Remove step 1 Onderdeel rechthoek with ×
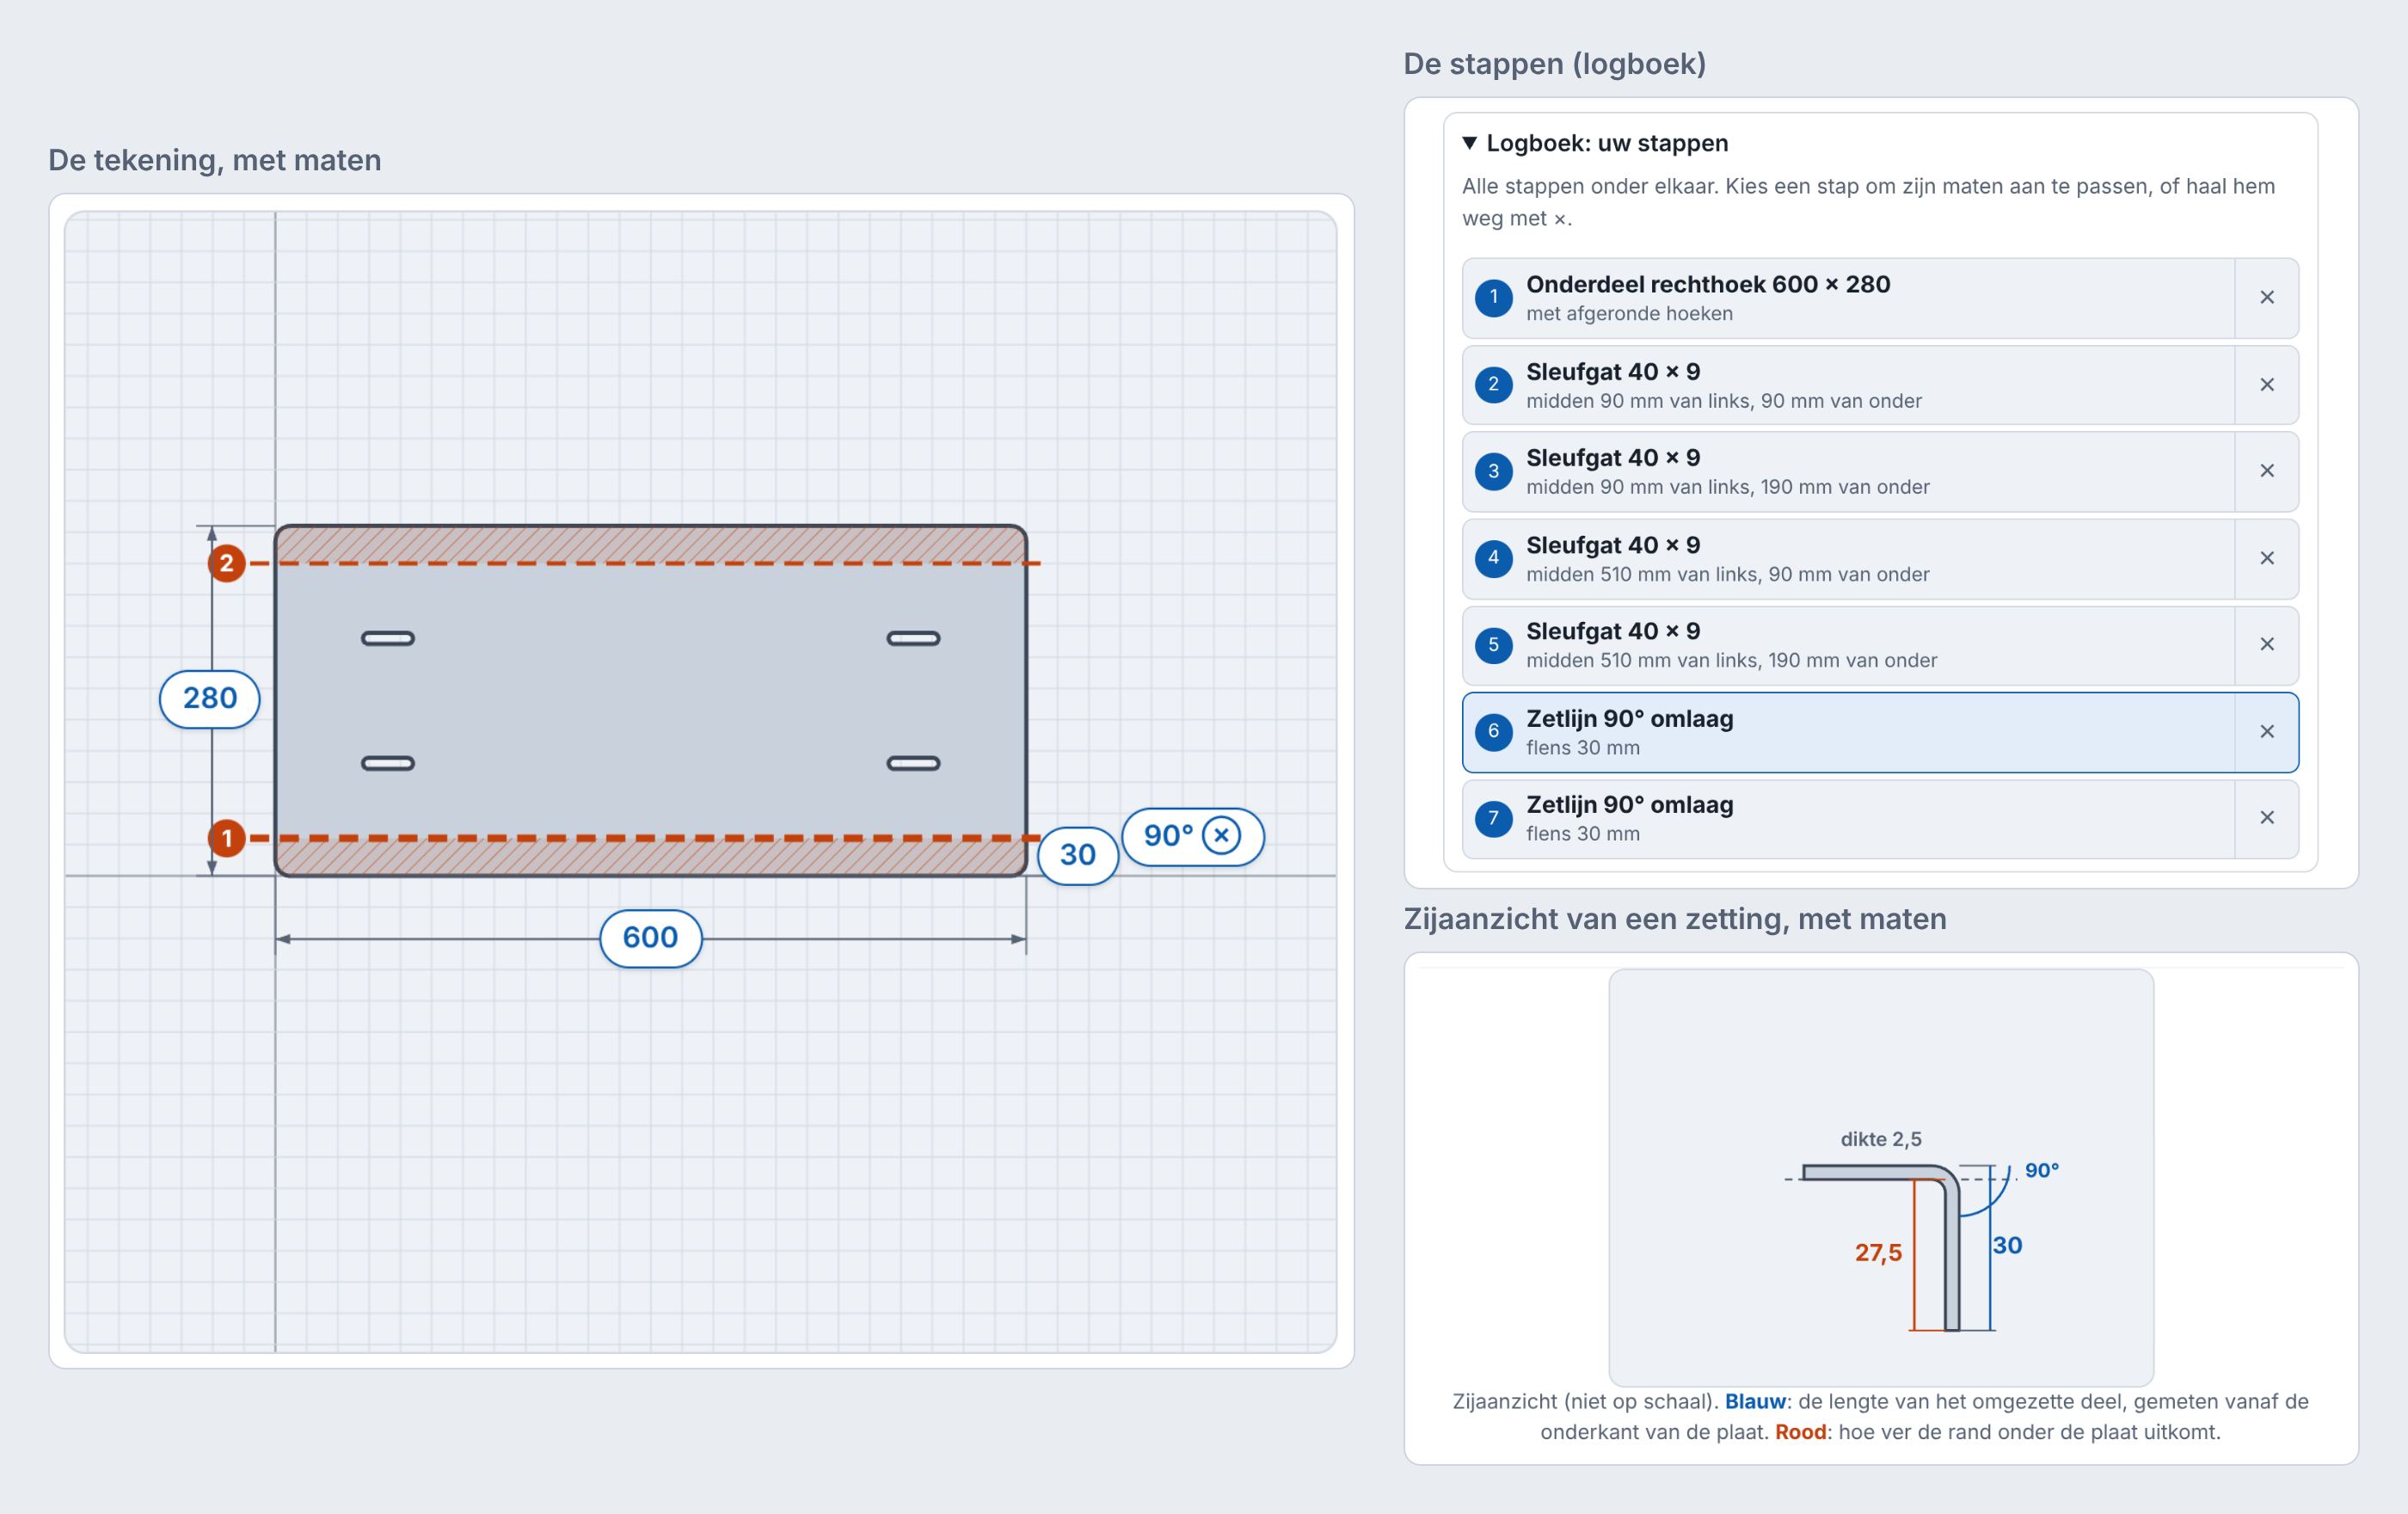The image size is (2408, 1514). click(x=2266, y=298)
